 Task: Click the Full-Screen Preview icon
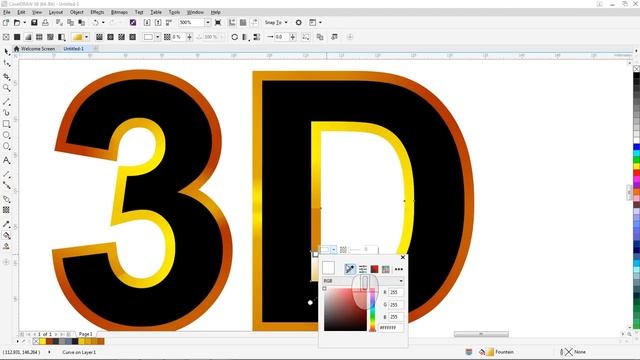coord(218,22)
